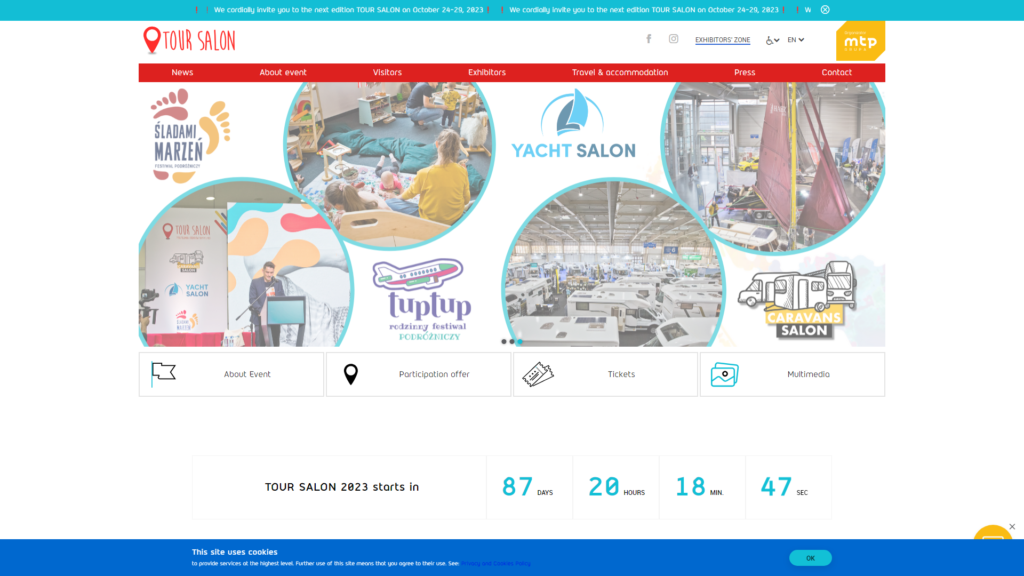The width and height of the screenshot is (1024, 576).
Task: Click the flag icon for About Event
Action: [163, 374]
